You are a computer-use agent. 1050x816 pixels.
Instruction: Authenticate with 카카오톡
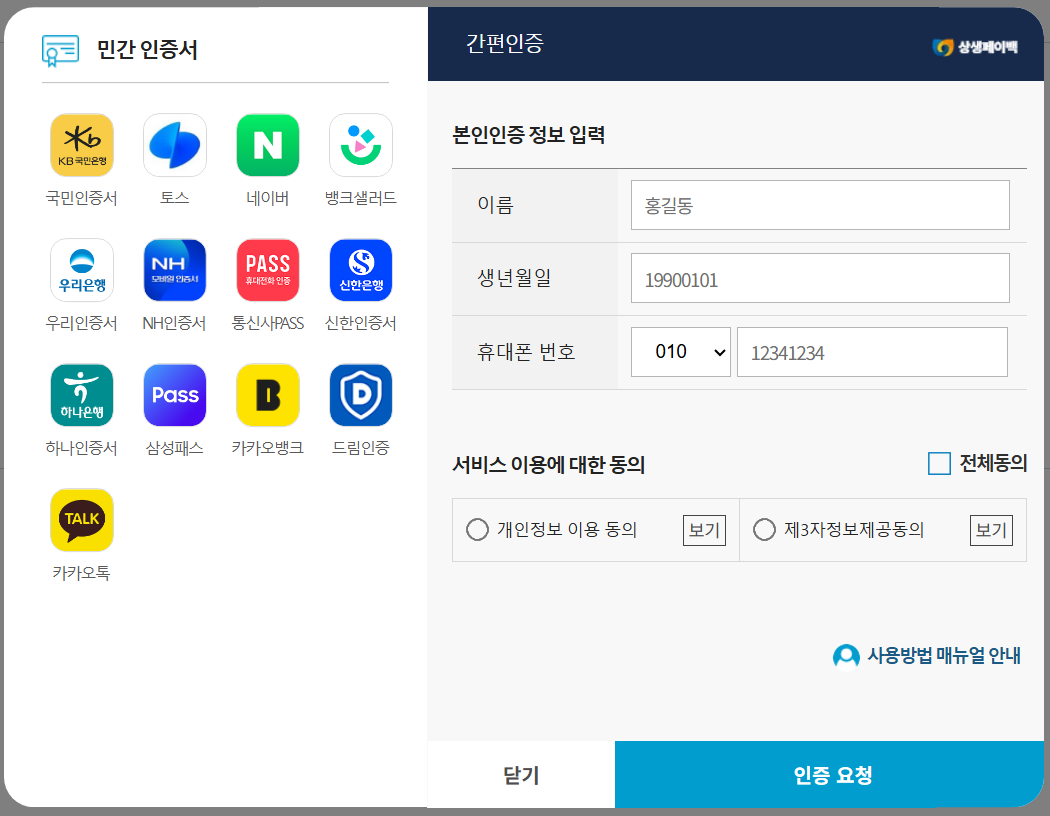coord(81,520)
